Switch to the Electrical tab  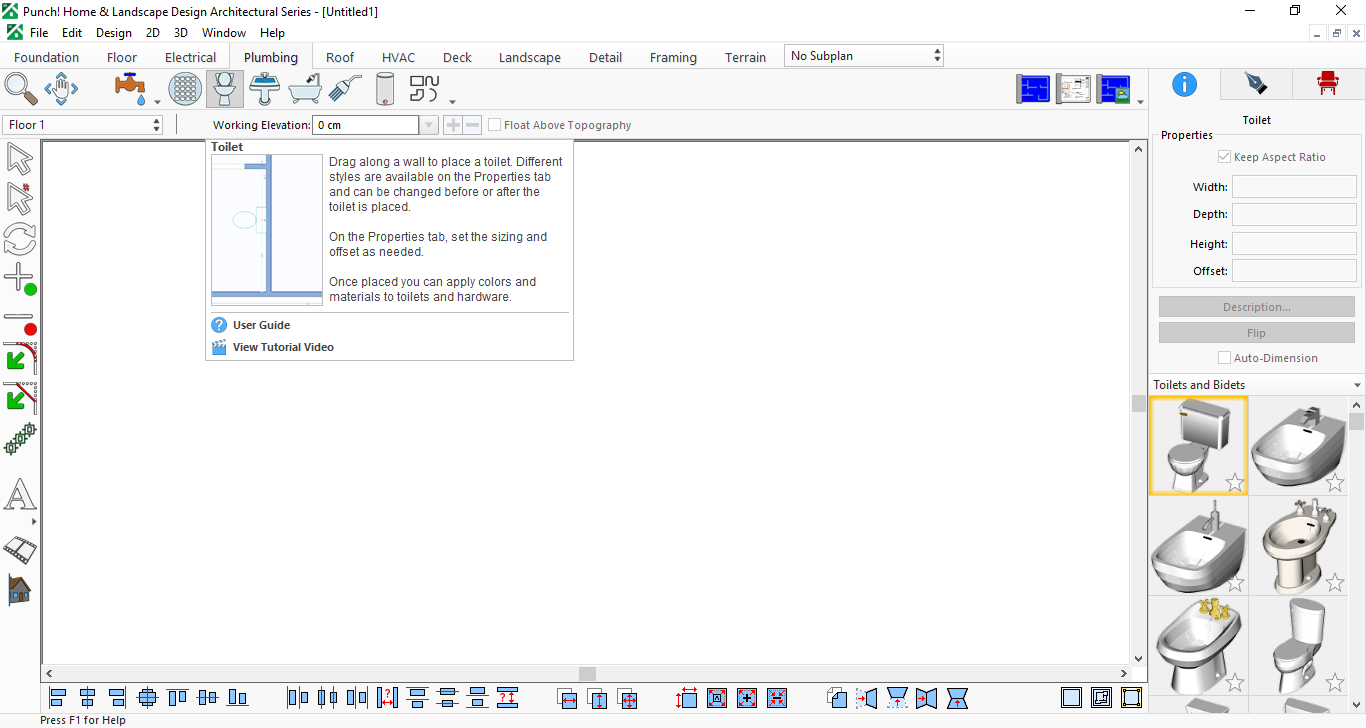190,57
